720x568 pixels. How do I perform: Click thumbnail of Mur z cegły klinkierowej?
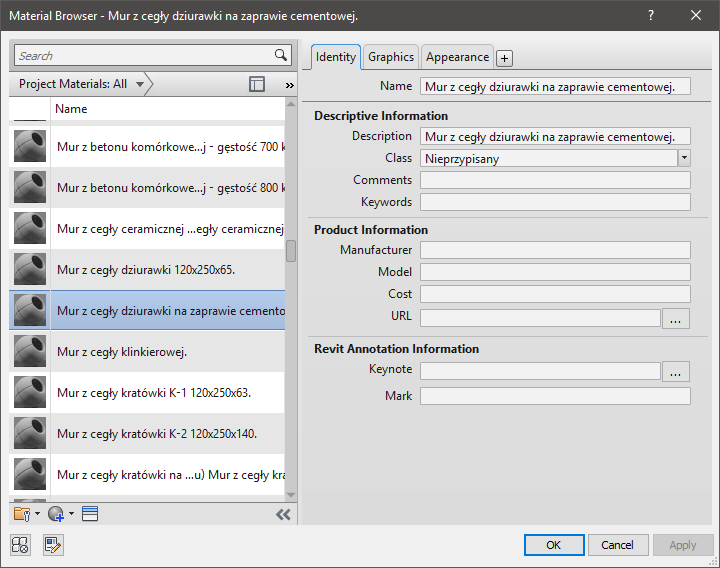point(30,351)
